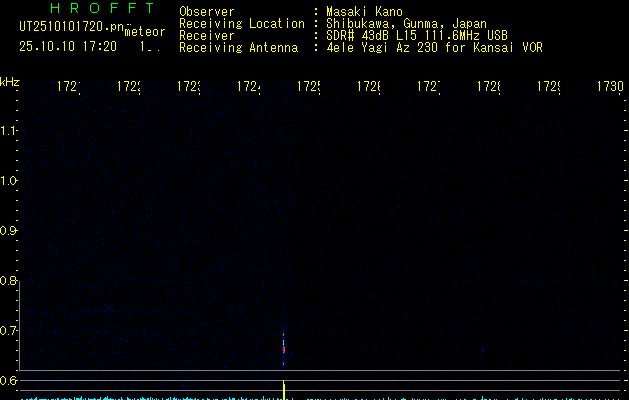The width and height of the screenshot is (629, 400).
Task: Select the observer name Masaki Kano
Action: pos(364,11)
